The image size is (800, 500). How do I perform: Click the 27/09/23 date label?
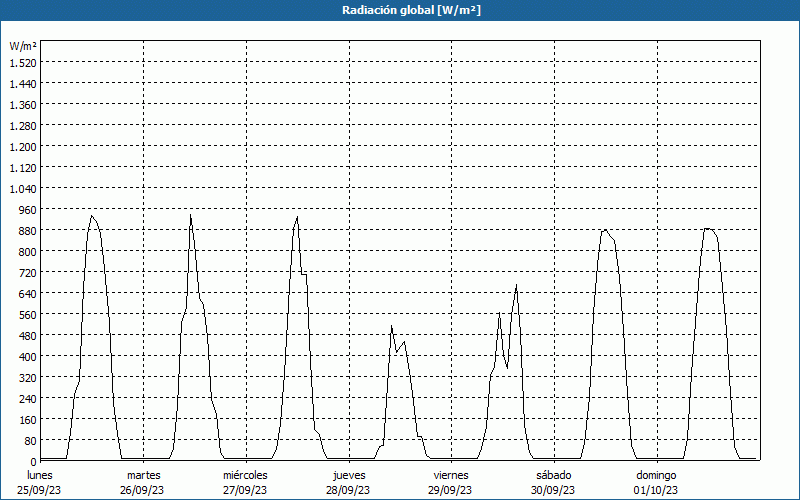[245, 490]
